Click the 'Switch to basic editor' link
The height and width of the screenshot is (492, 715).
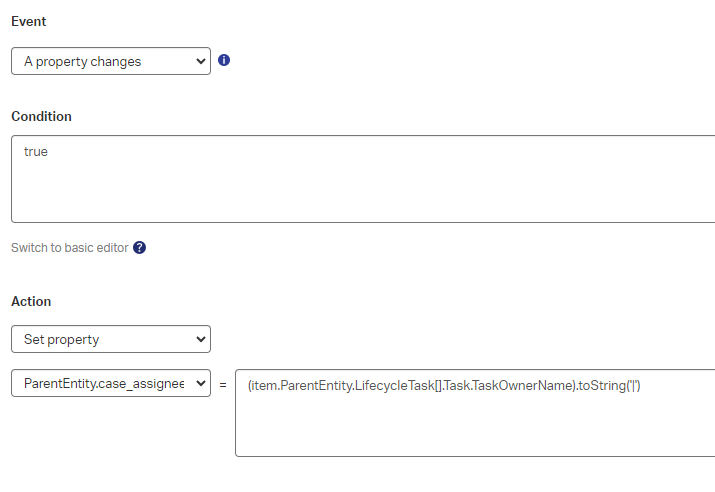click(70, 248)
